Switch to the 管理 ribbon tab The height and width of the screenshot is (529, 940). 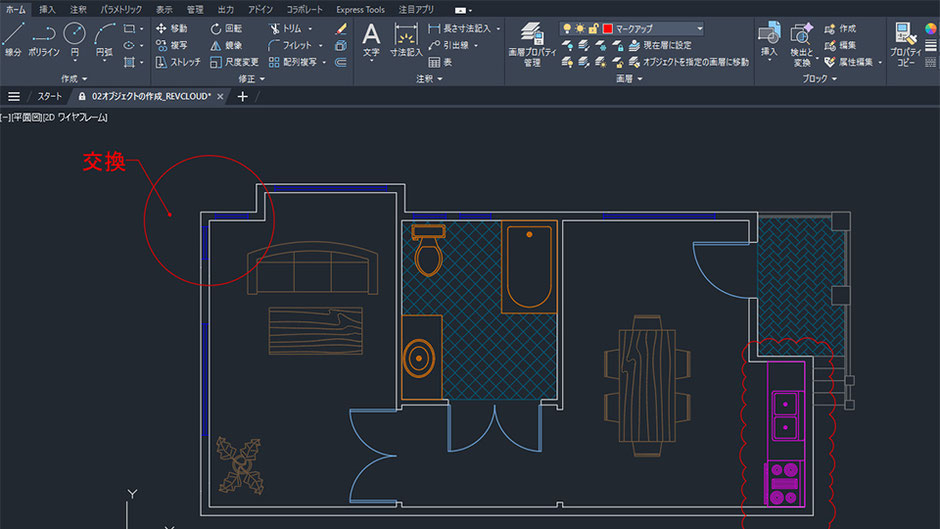coord(195,10)
